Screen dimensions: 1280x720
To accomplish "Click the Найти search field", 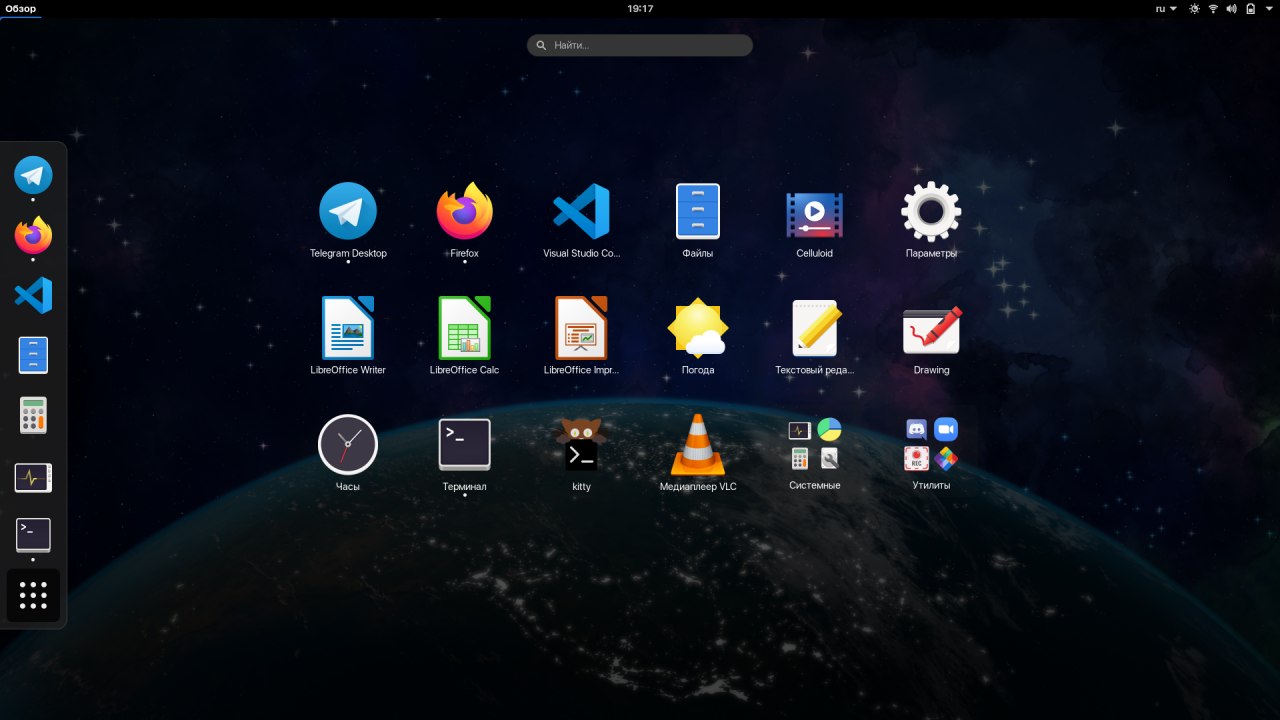I will point(640,45).
